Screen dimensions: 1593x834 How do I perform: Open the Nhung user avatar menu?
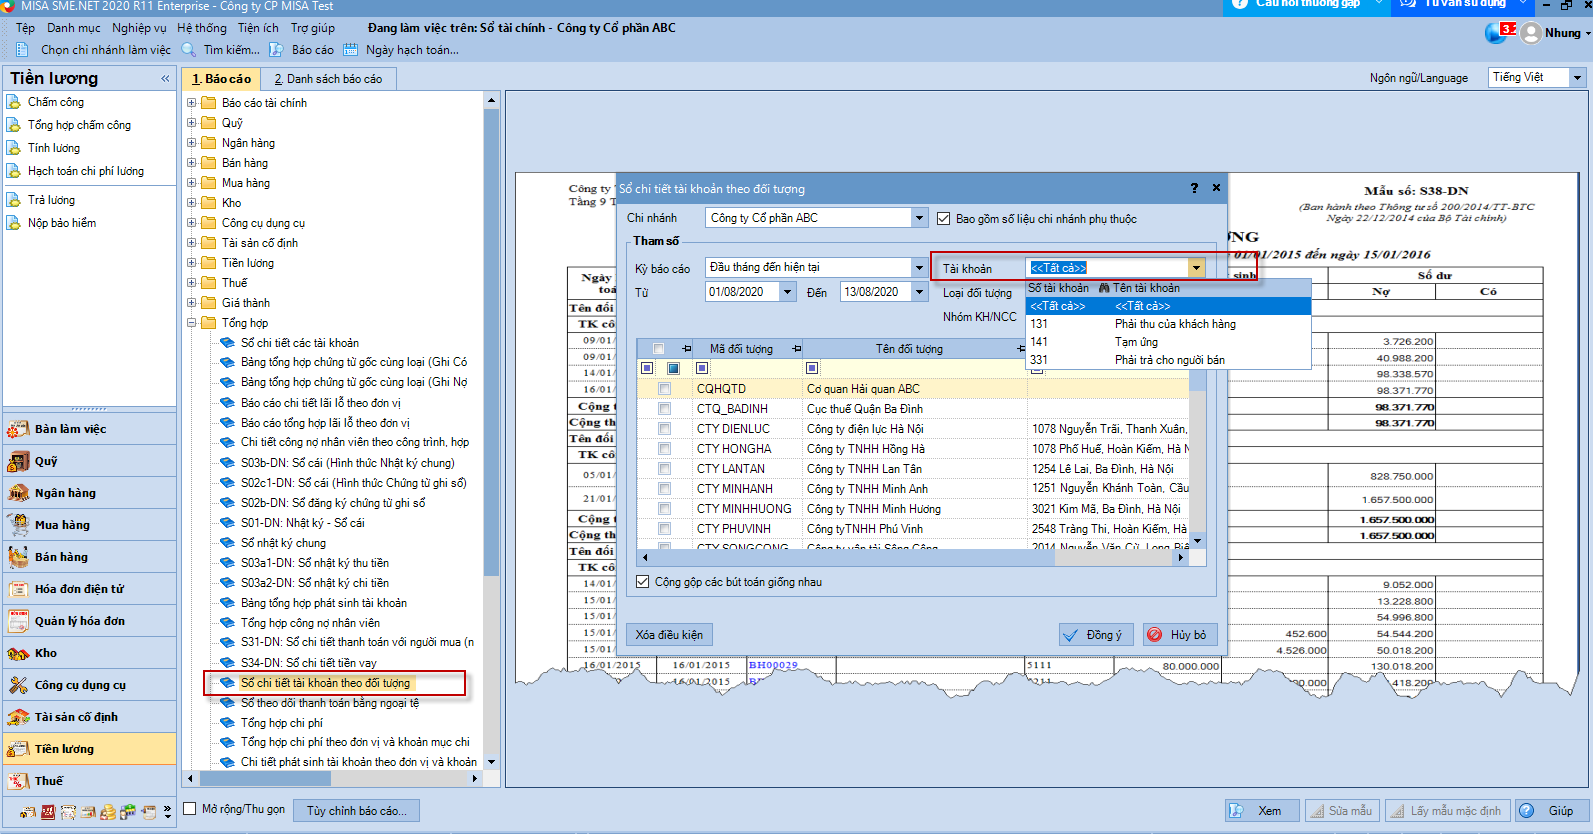click(x=1531, y=33)
